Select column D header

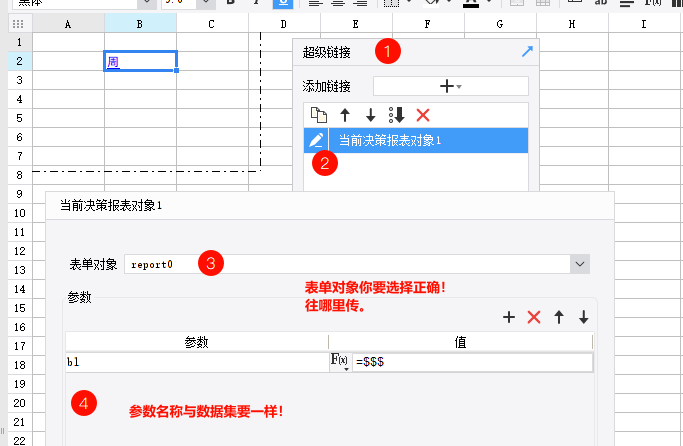pyautogui.click(x=284, y=24)
